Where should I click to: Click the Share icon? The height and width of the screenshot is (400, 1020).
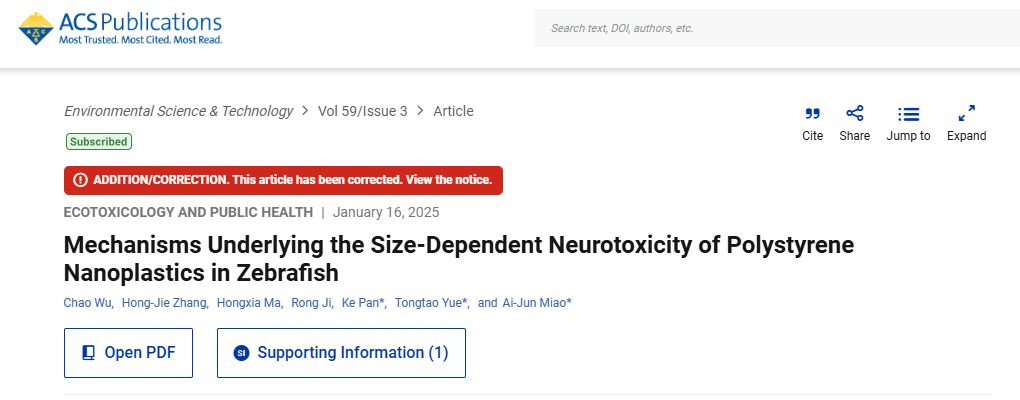click(854, 114)
